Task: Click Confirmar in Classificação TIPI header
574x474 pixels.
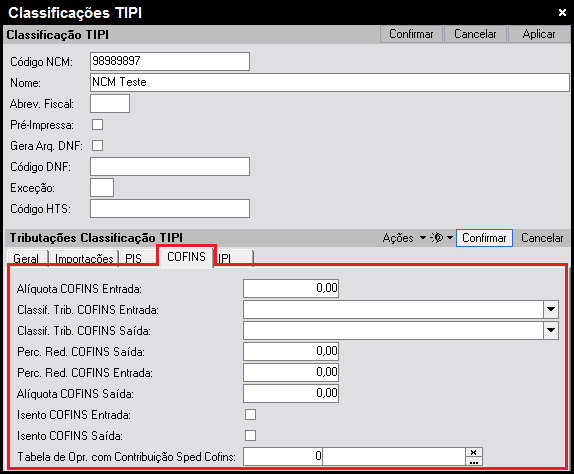Action: coord(411,34)
